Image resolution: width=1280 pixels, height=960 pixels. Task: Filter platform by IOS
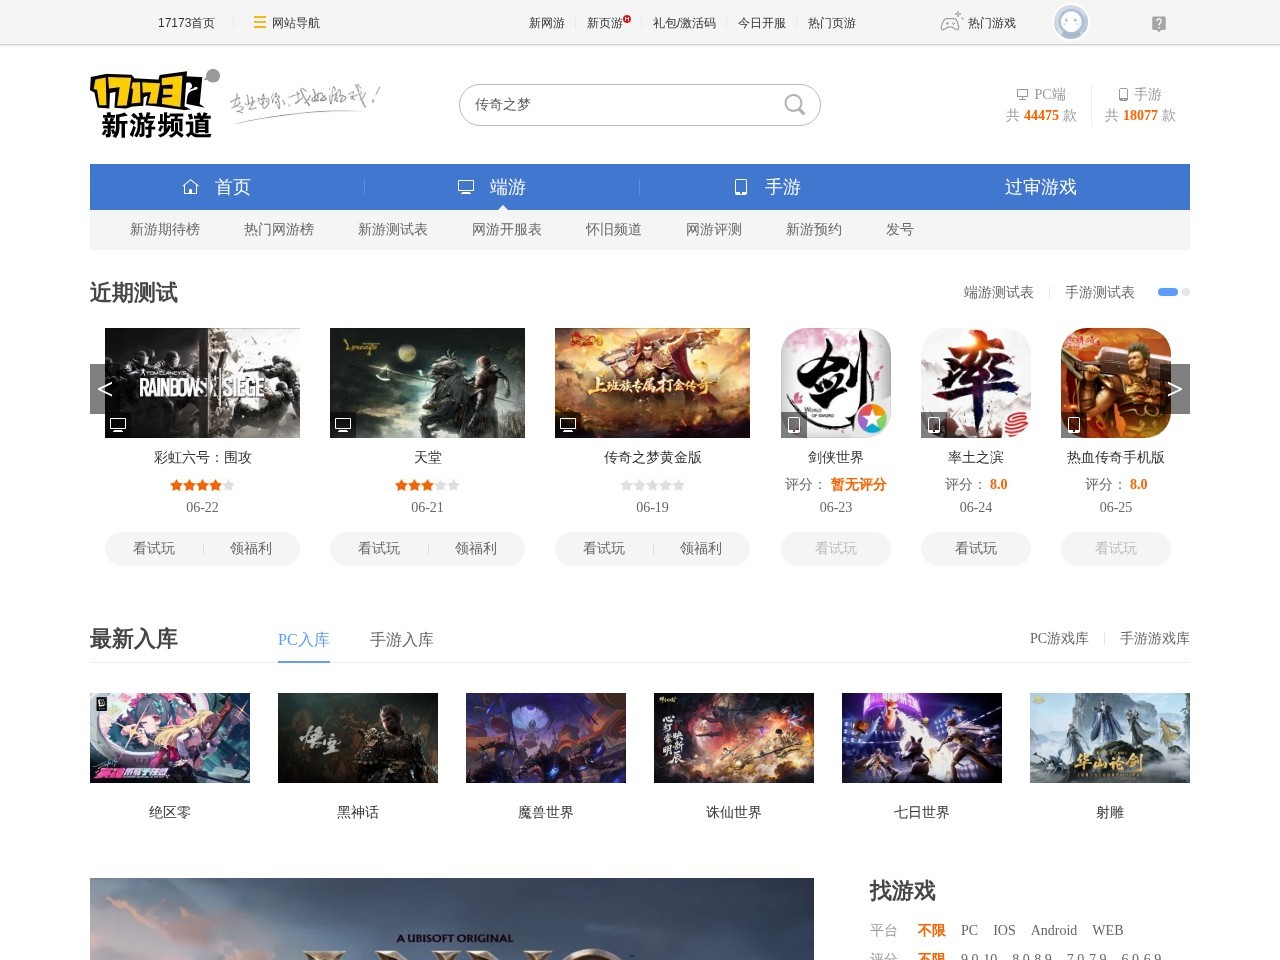point(1004,930)
